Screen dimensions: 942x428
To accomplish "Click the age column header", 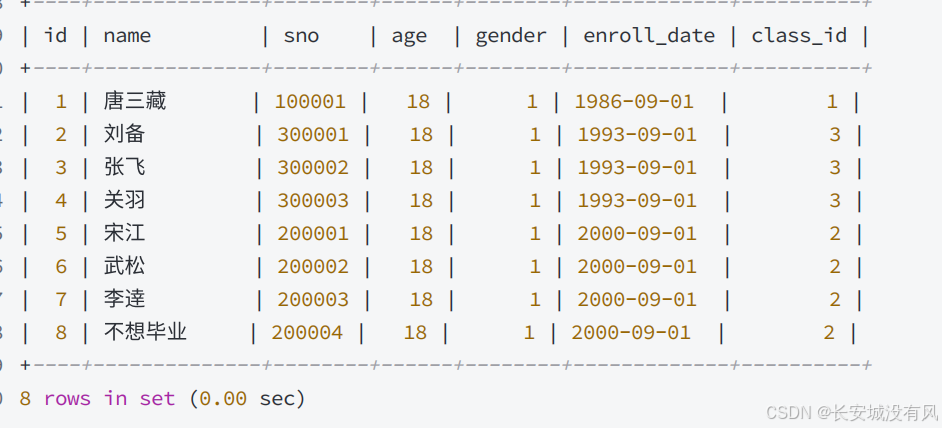I will pos(409,37).
